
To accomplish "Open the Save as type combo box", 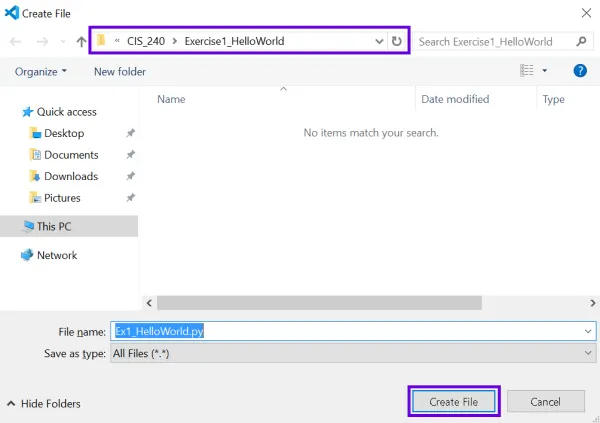I will click(353, 353).
